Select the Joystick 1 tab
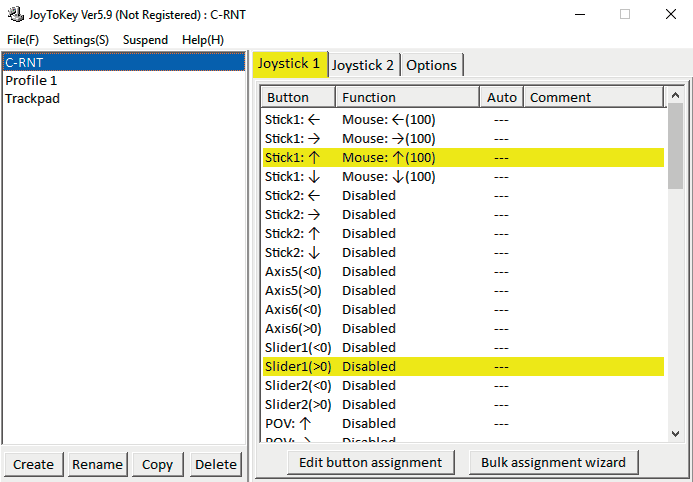The height and width of the screenshot is (482, 693). tap(289, 64)
